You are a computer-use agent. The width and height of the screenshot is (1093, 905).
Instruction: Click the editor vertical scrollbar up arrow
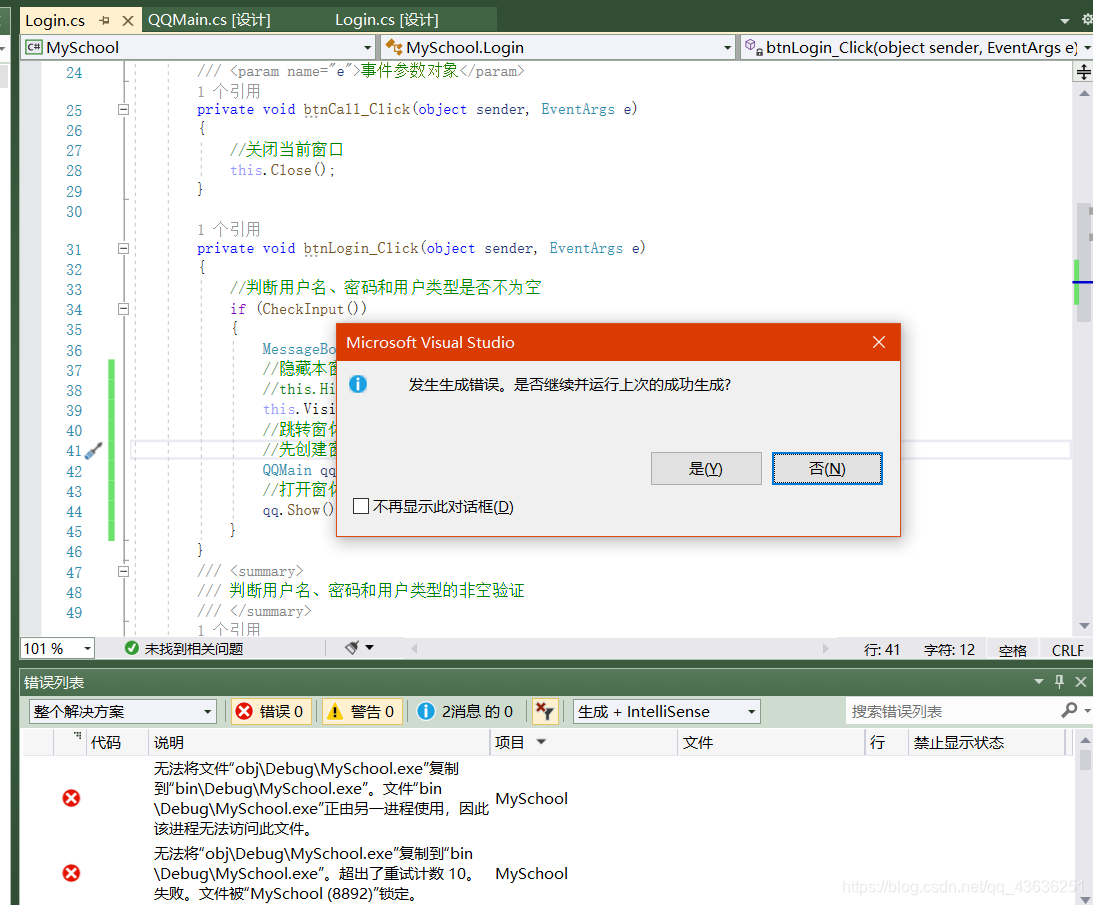click(1084, 93)
